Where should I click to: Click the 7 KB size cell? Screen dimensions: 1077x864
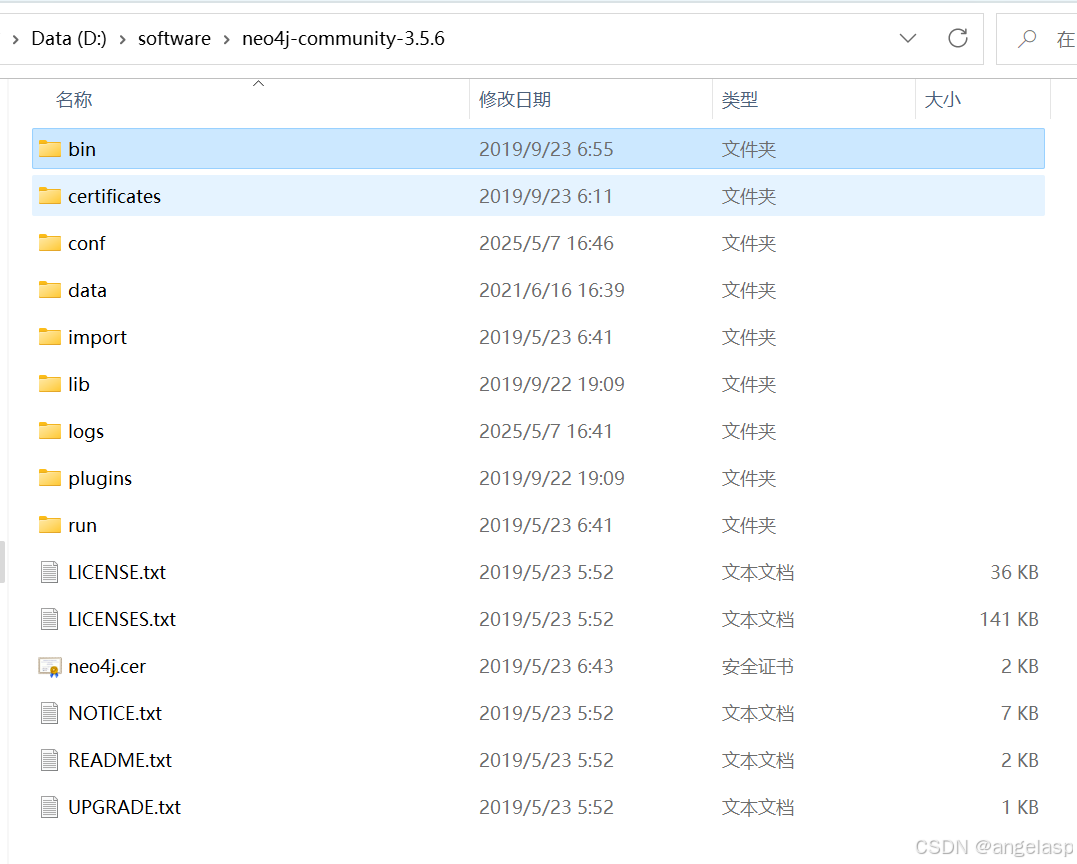(x=1020, y=714)
